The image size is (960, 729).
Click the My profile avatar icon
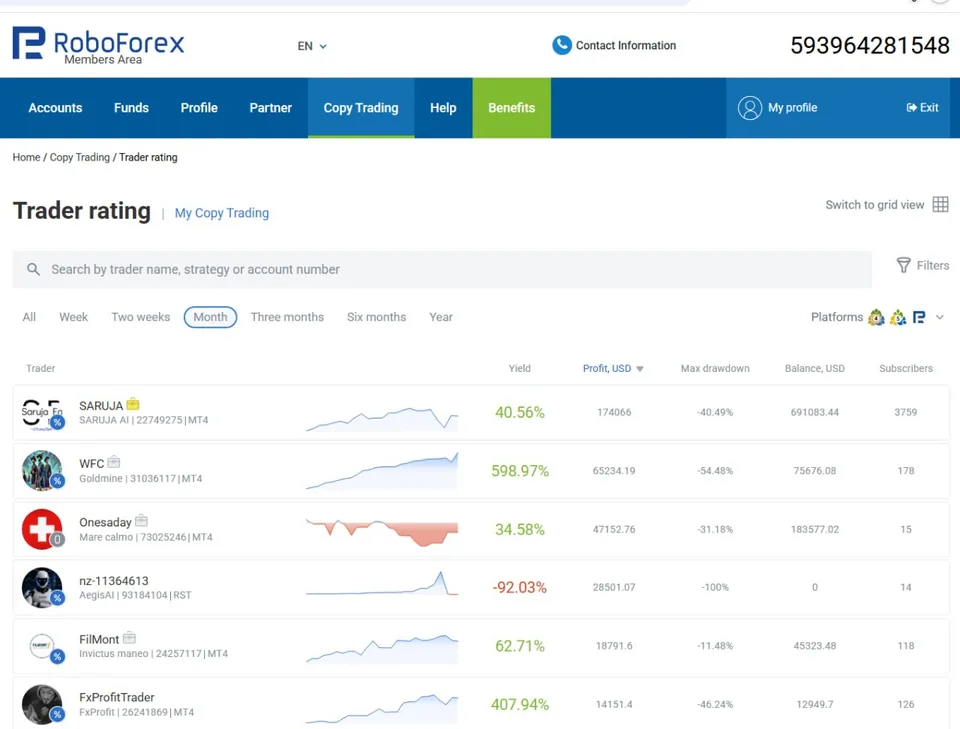tap(749, 108)
